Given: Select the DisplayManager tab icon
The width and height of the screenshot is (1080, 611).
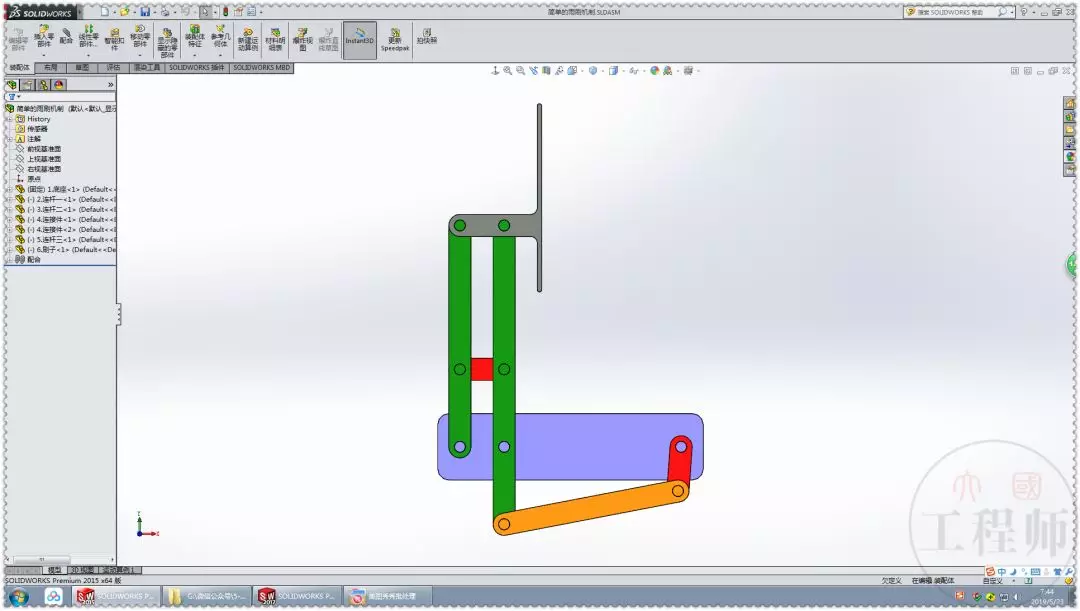Looking at the screenshot, I should coord(59,85).
